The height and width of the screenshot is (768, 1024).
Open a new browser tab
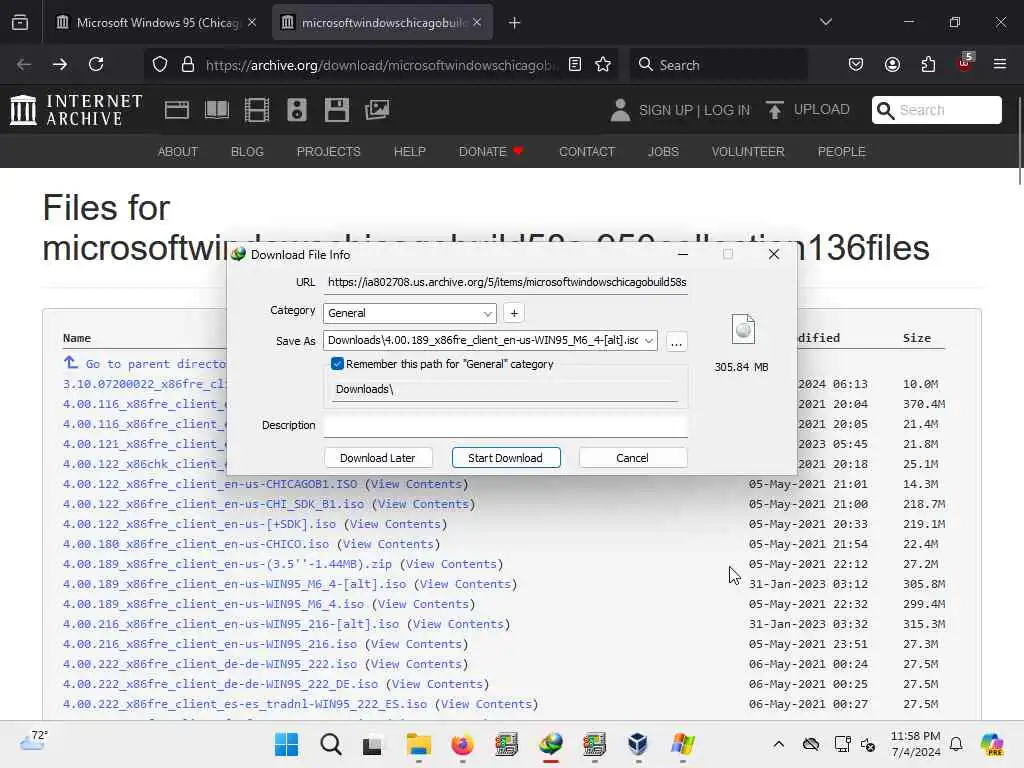click(515, 23)
